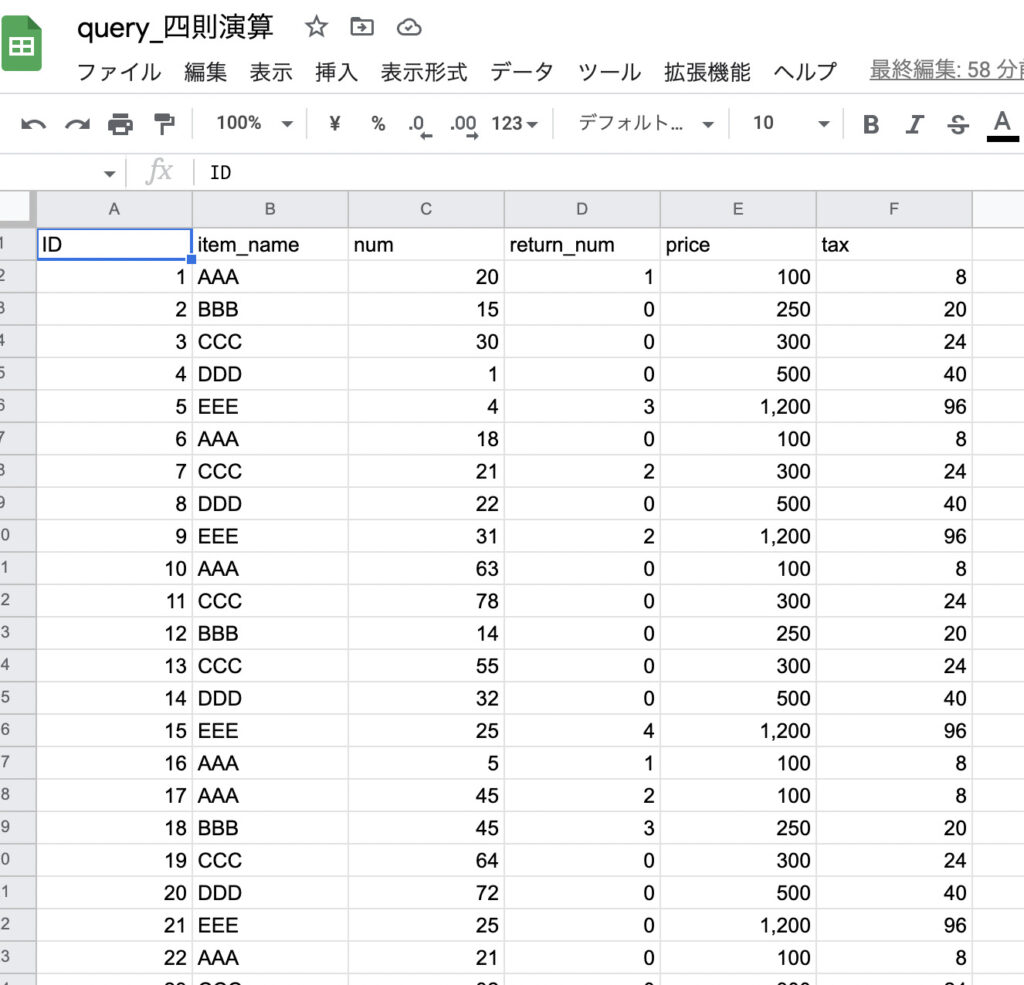Click the redo arrow icon

point(77,124)
